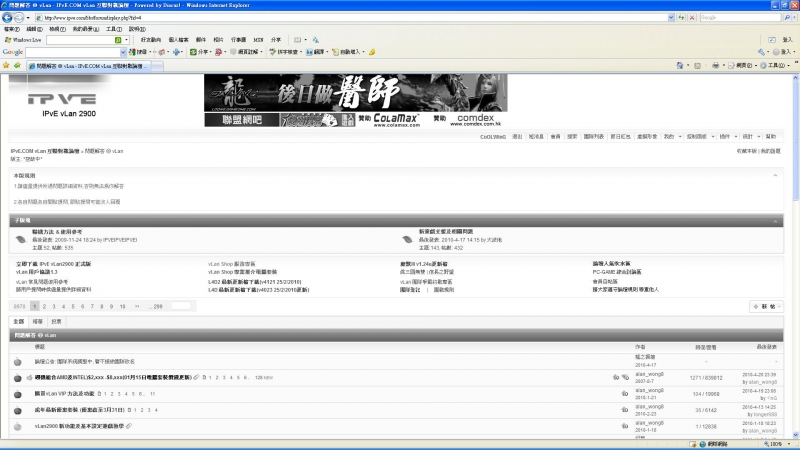Click the Google Toolbar AutoFill button
Image resolution: width=800 pixels, height=450 pixels.
pyautogui.click(x=346, y=52)
